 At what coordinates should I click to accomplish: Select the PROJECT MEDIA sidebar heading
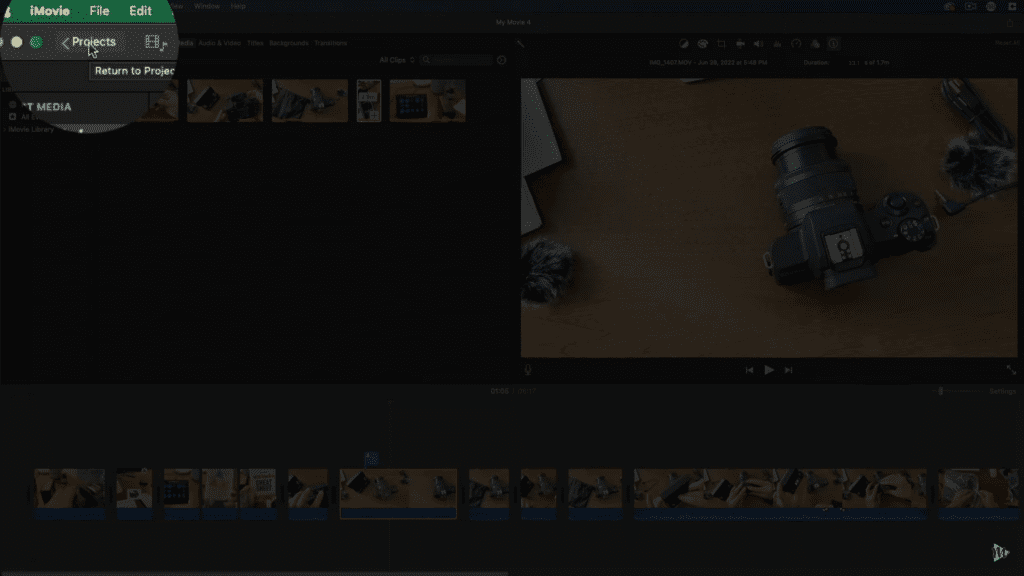46,106
